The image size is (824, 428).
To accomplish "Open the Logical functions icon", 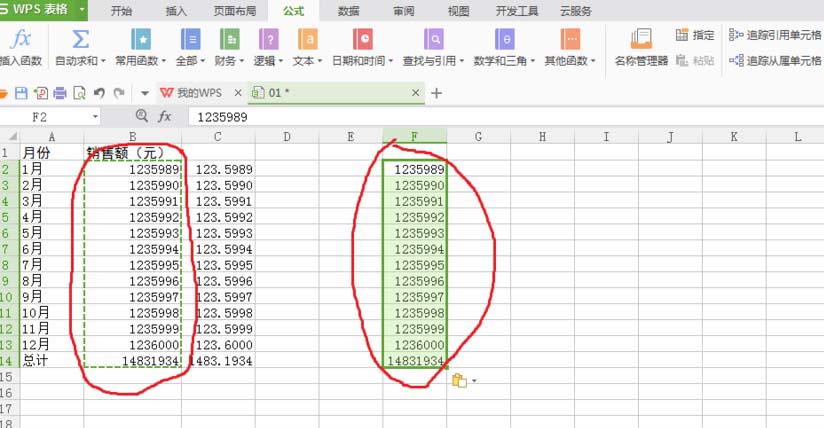I will pyautogui.click(x=269, y=39).
